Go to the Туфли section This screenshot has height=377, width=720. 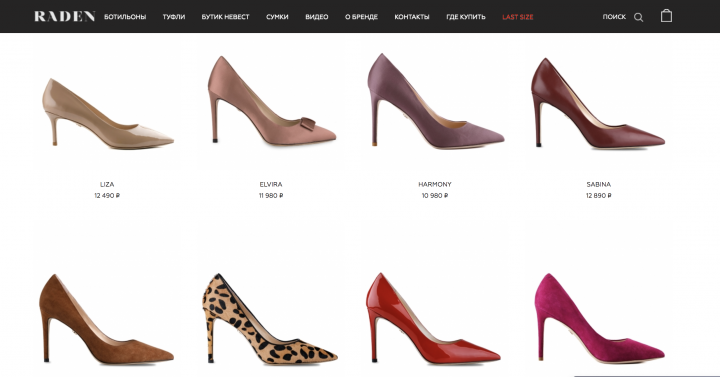(174, 17)
